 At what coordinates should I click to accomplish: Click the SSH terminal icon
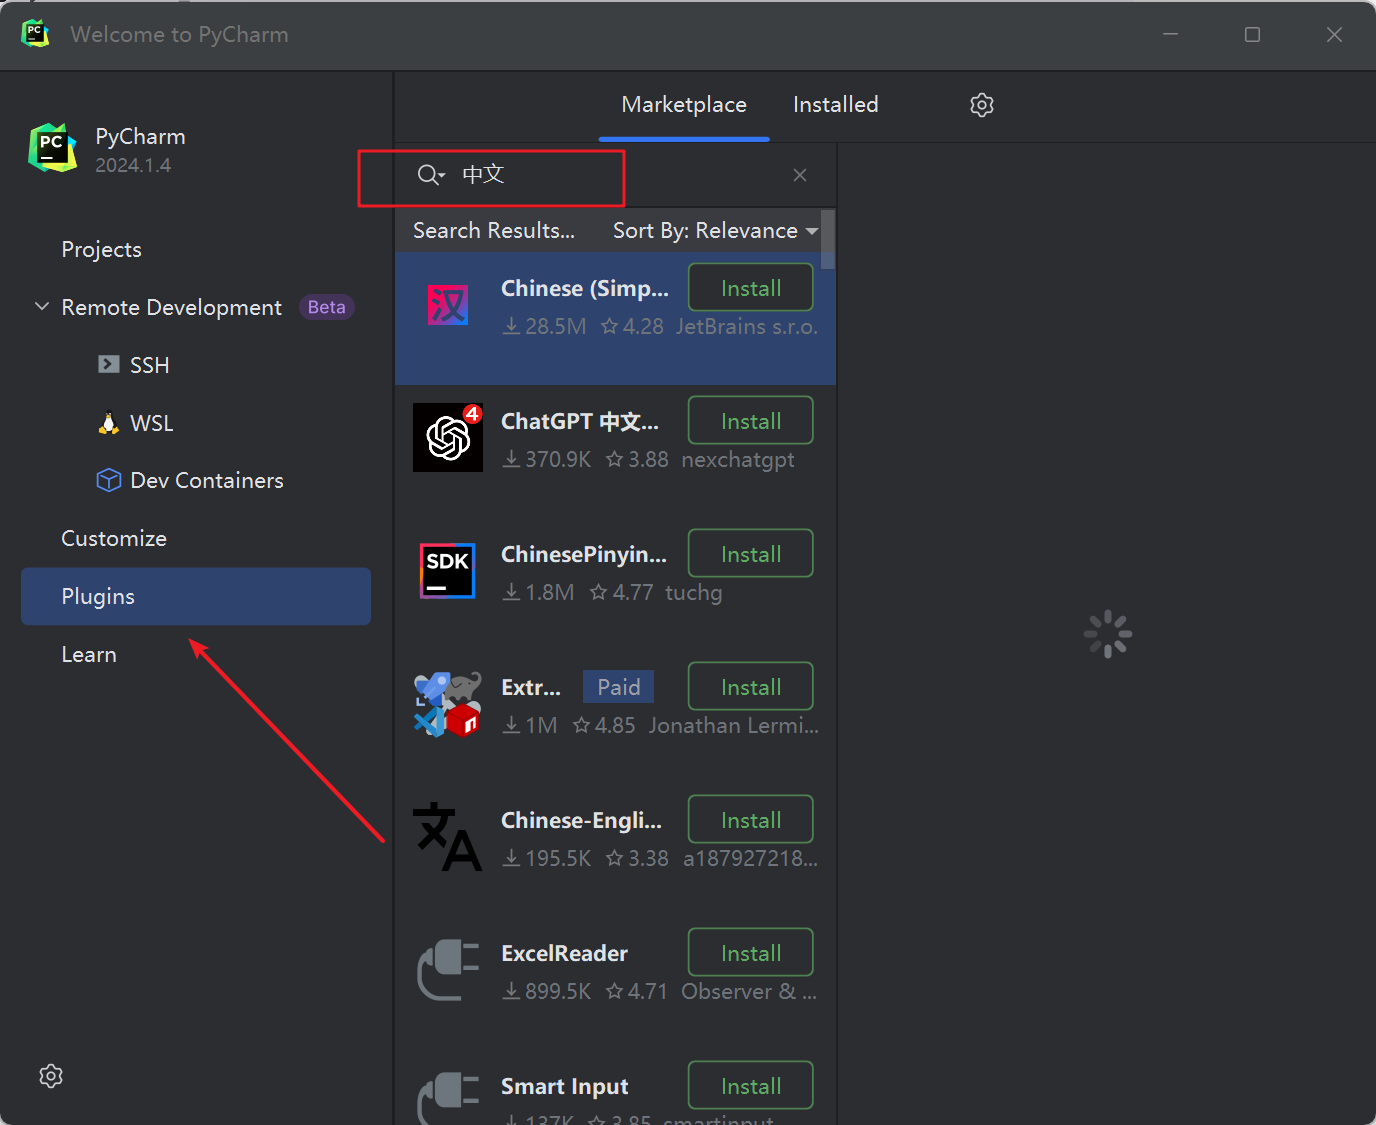pyautogui.click(x=108, y=364)
